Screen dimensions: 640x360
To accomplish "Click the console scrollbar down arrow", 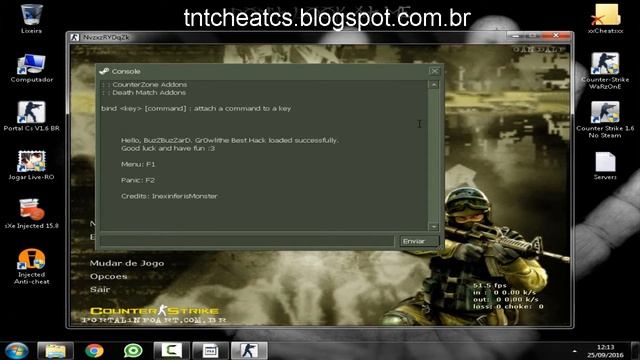I will click(x=434, y=226).
